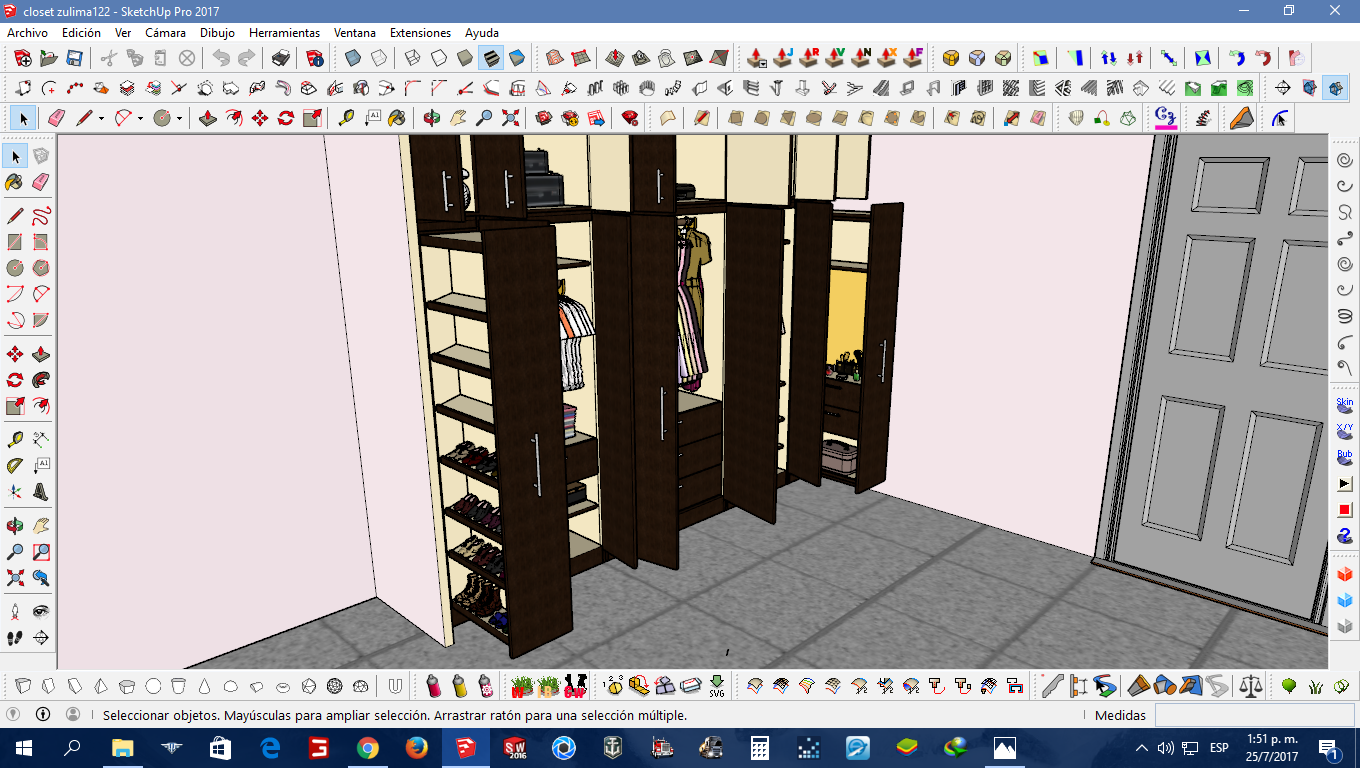The width and height of the screenshot is (1360, 768).
Task: Open the Circle shape tool dropdown arrow
Action: coord(179,119)
